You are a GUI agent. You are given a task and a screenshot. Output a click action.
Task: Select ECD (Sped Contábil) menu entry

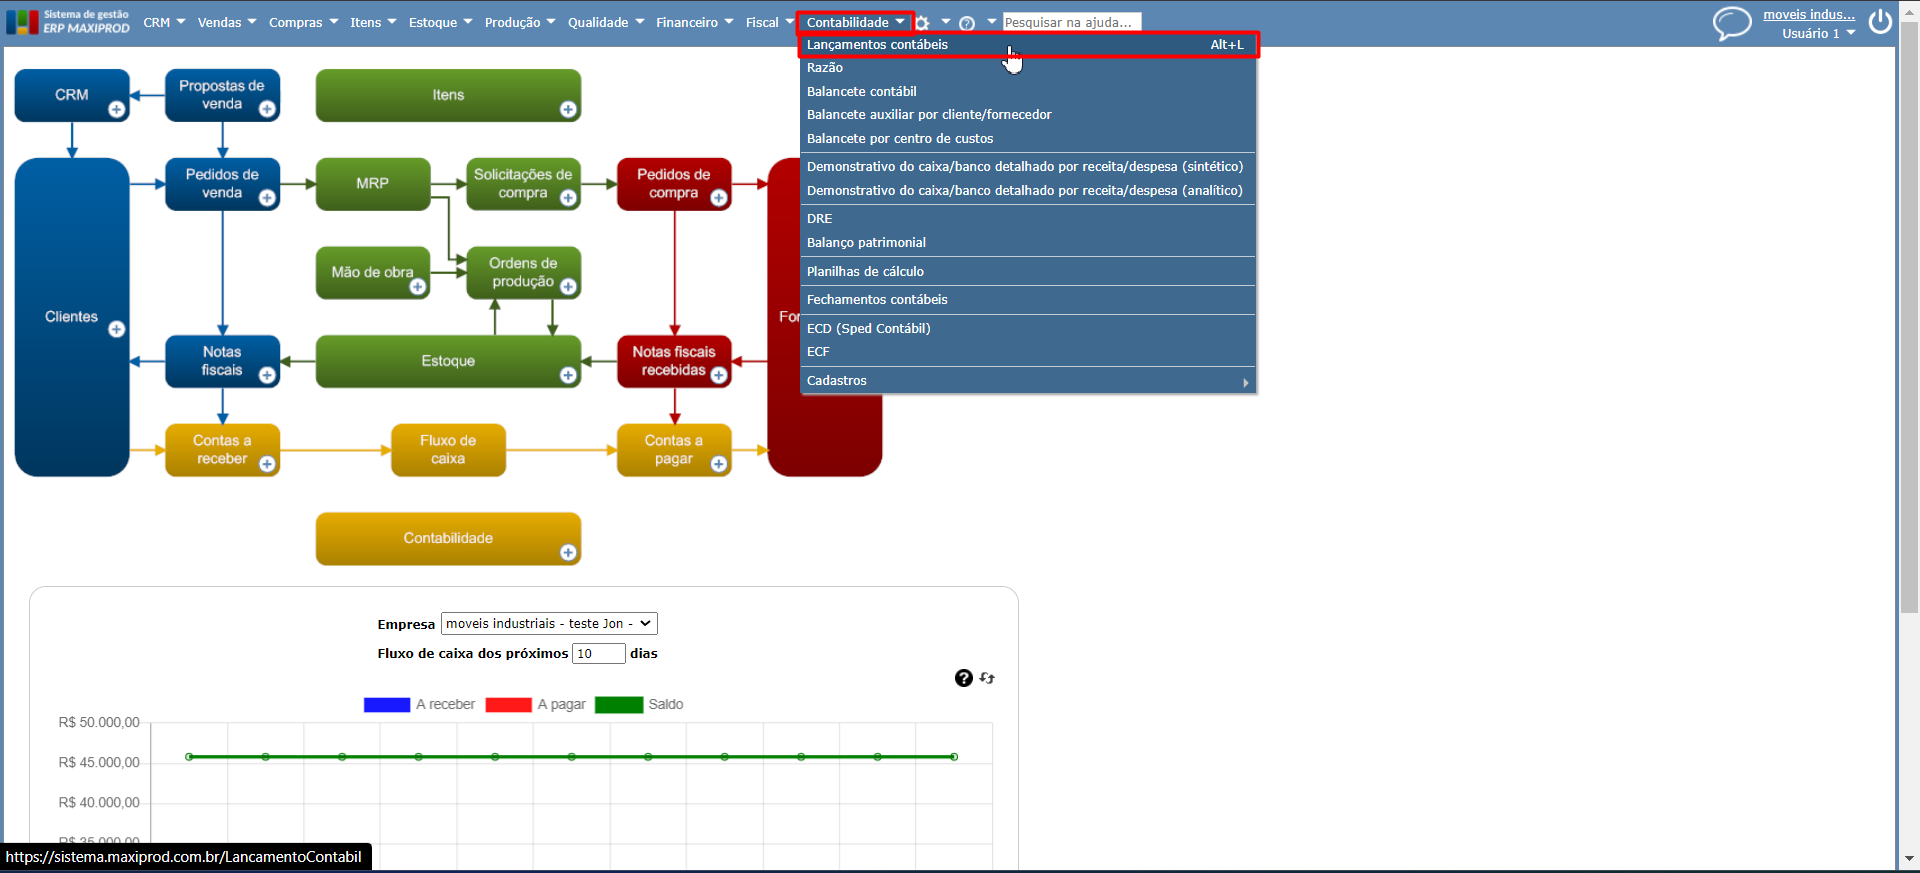click(x=1028, y=329)
